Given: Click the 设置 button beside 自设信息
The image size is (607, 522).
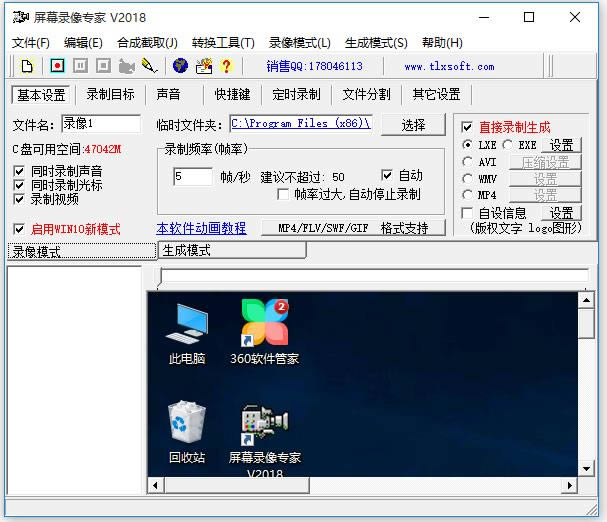Looking at the screenshot, I should pyautogui.click(x=561, y=213).
